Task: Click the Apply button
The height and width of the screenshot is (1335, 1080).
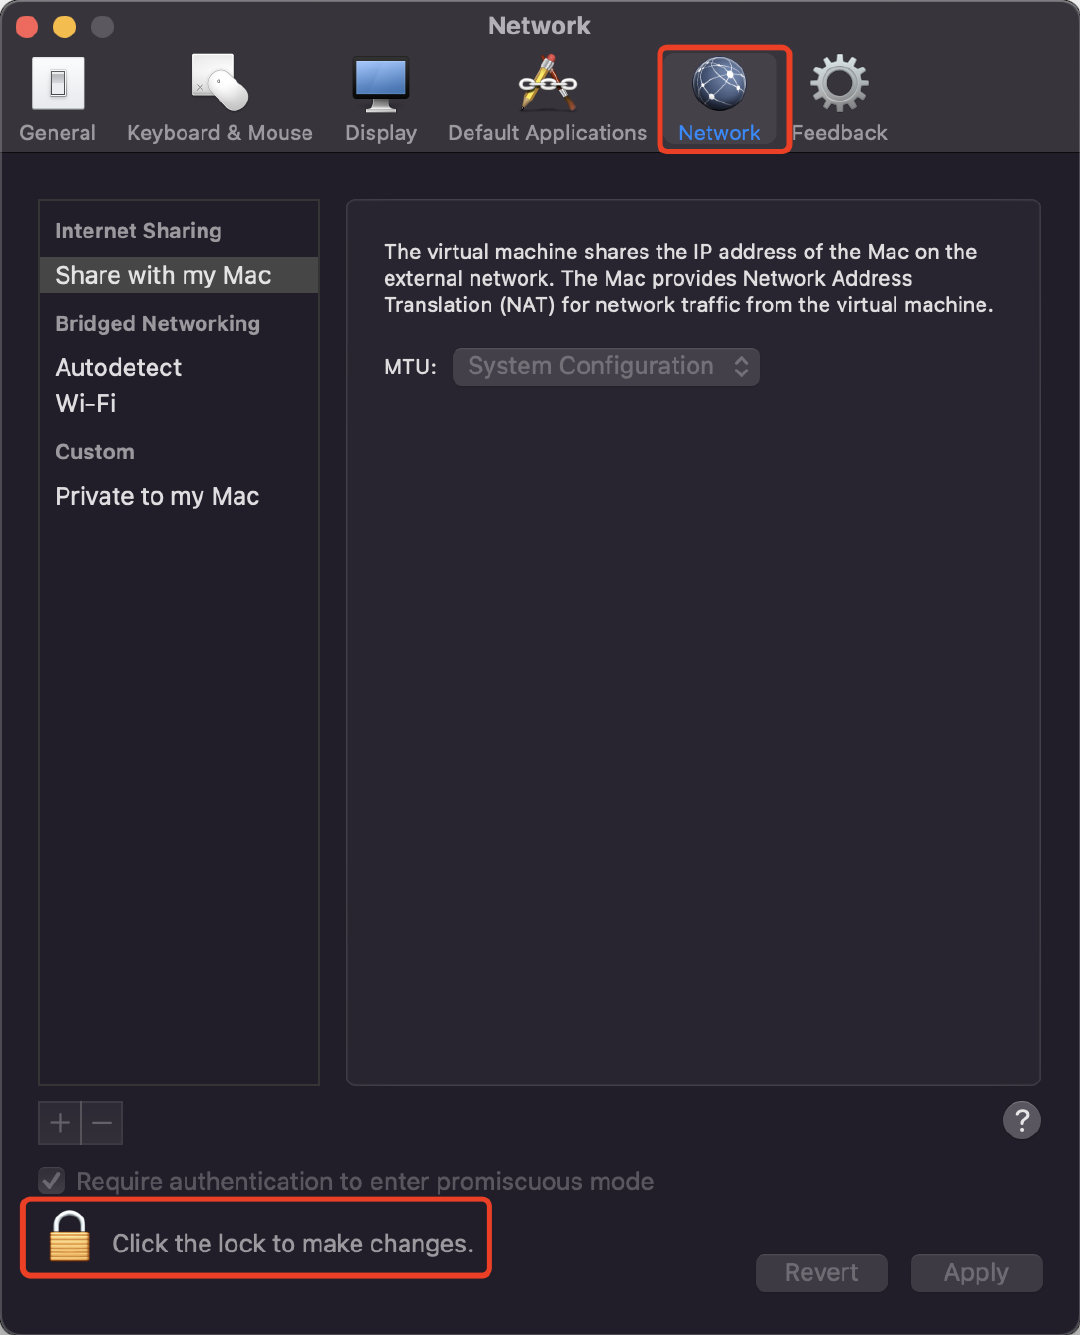Action: [x=977, y=1272]
